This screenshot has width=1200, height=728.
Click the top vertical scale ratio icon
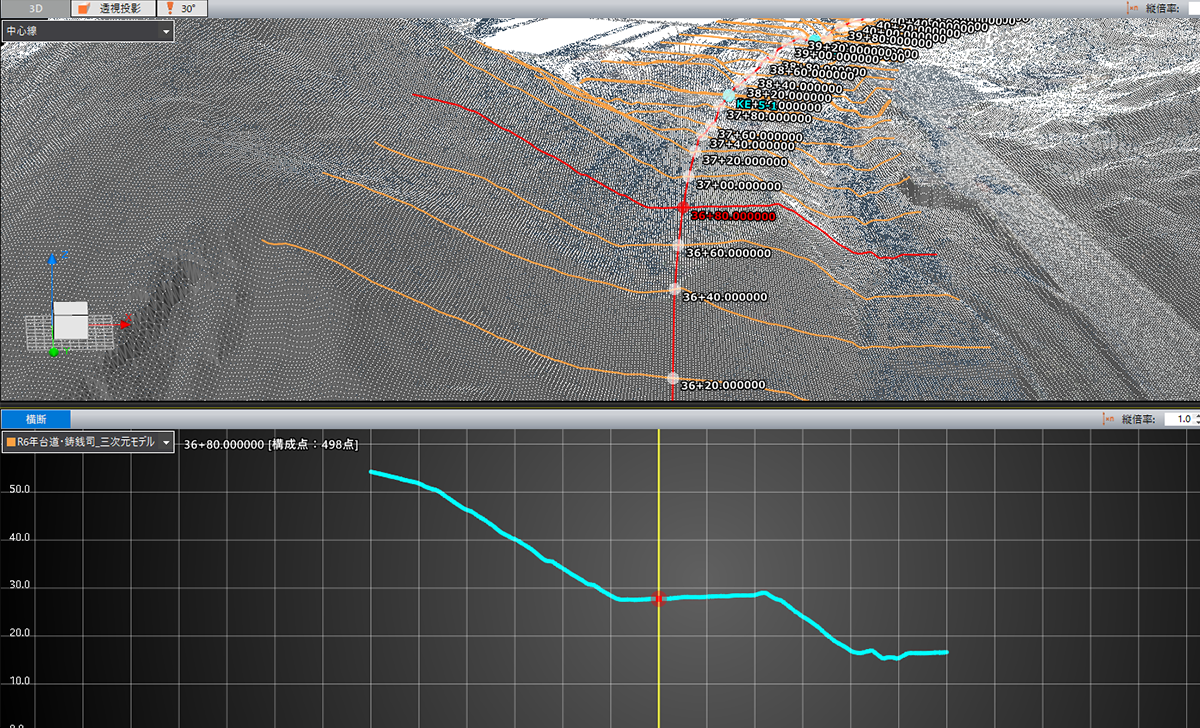tap(1133, 7)
